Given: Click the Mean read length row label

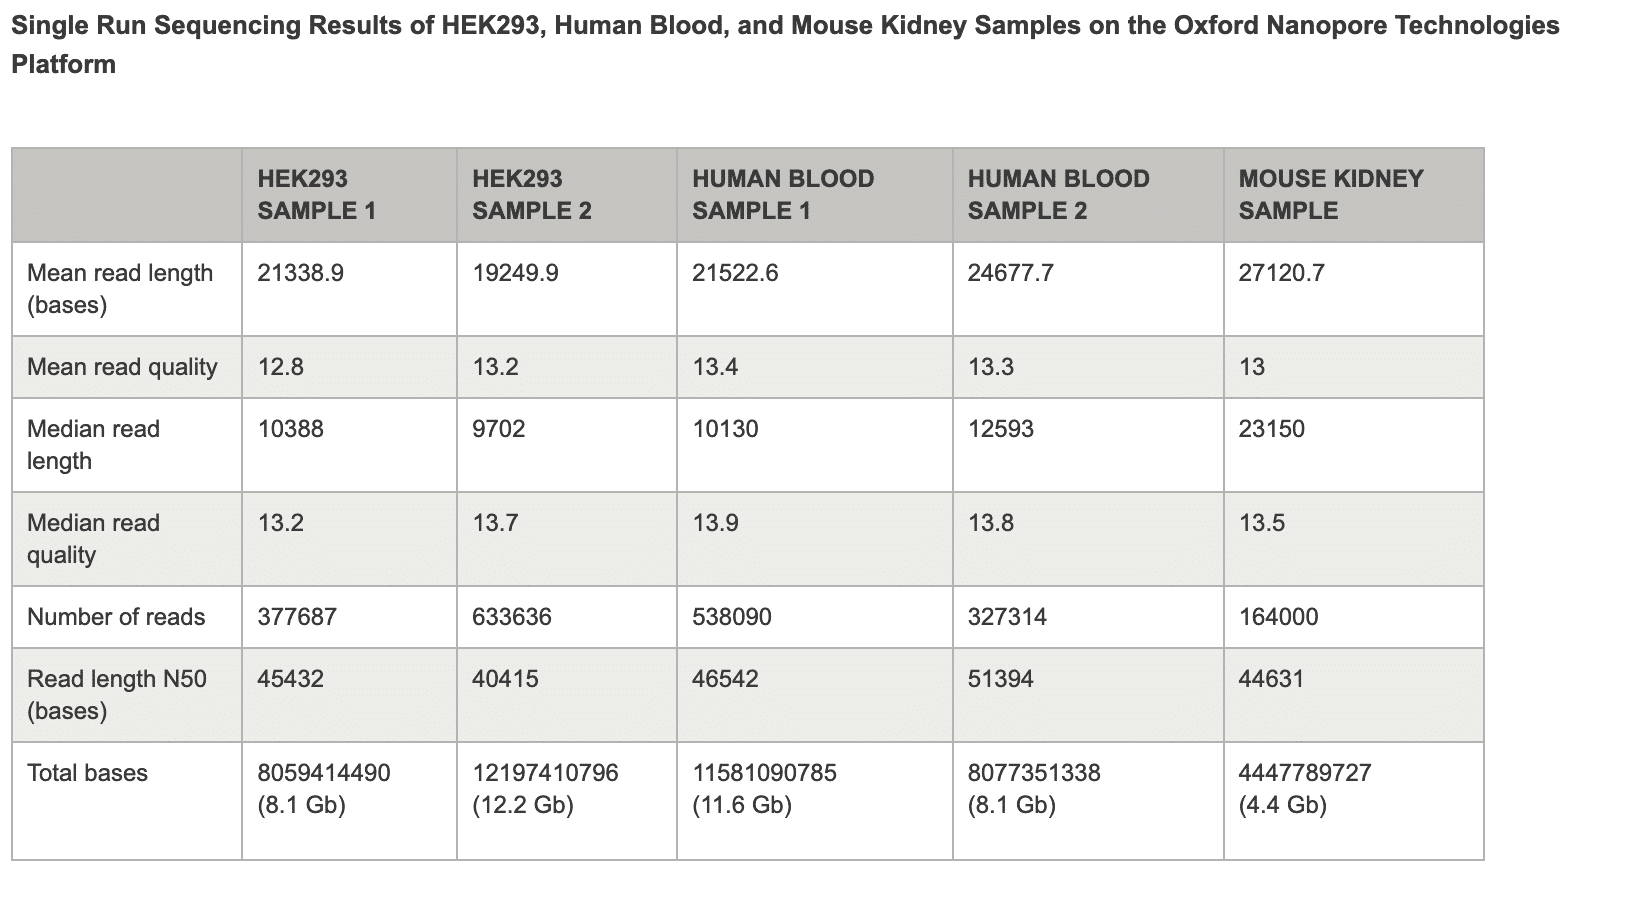Looking at the screenshot, I should [120, 289].
